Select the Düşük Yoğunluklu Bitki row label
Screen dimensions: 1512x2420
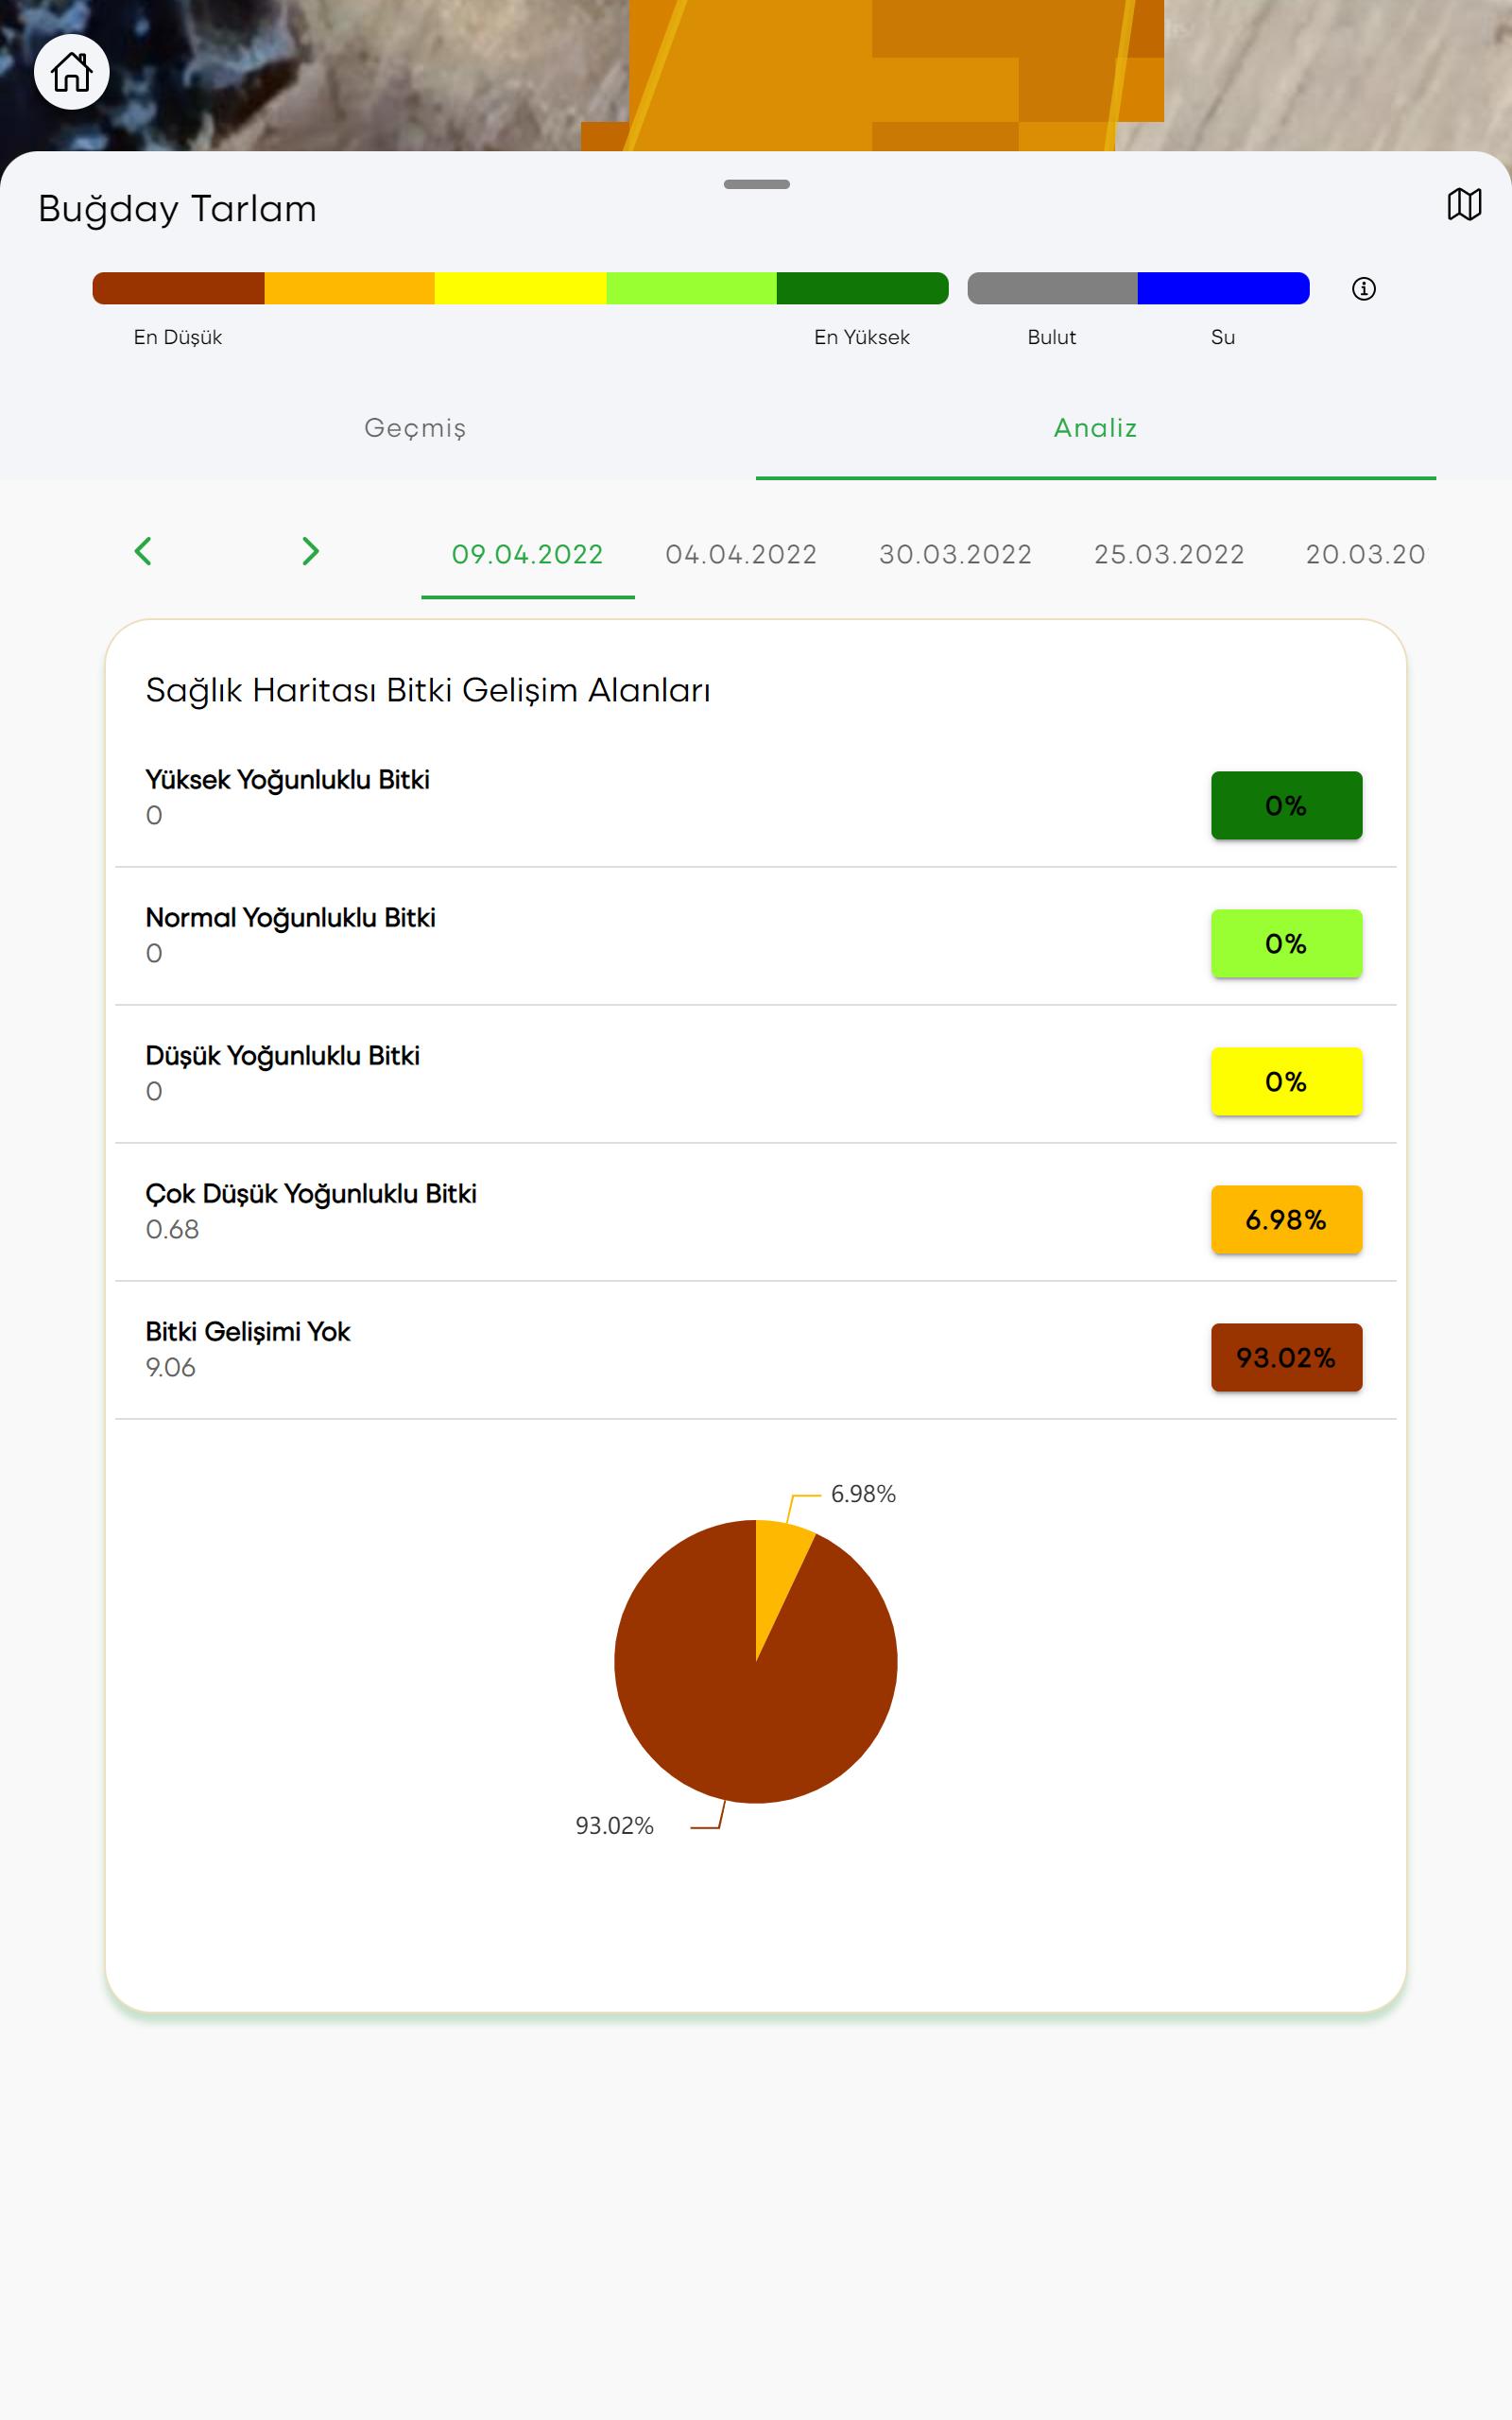pos(282,1056)
